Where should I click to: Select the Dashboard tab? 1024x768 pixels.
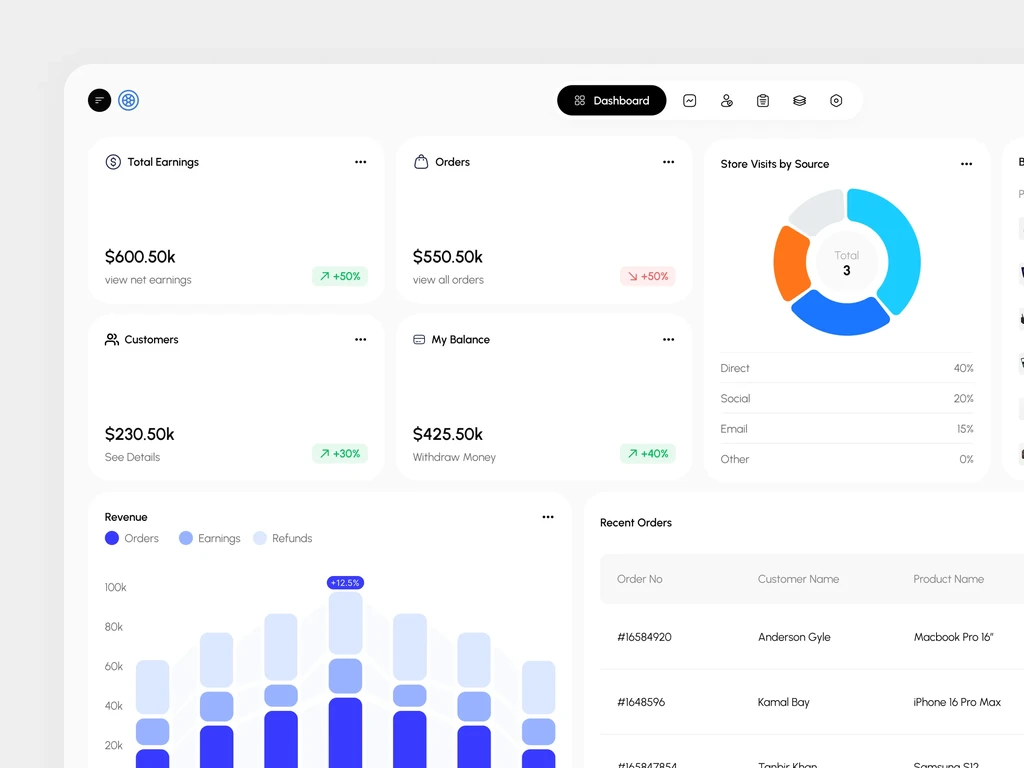click(x=611, y=101)
